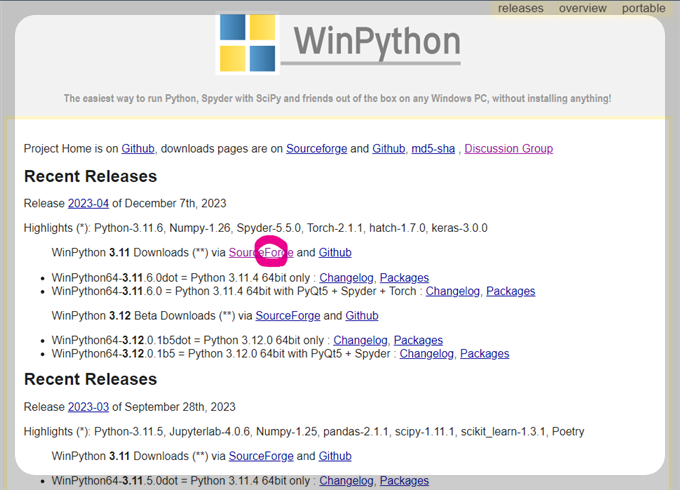Click the WinPython logo image
The width and height of the screenshot is (680, 490).
coord(247,42)
